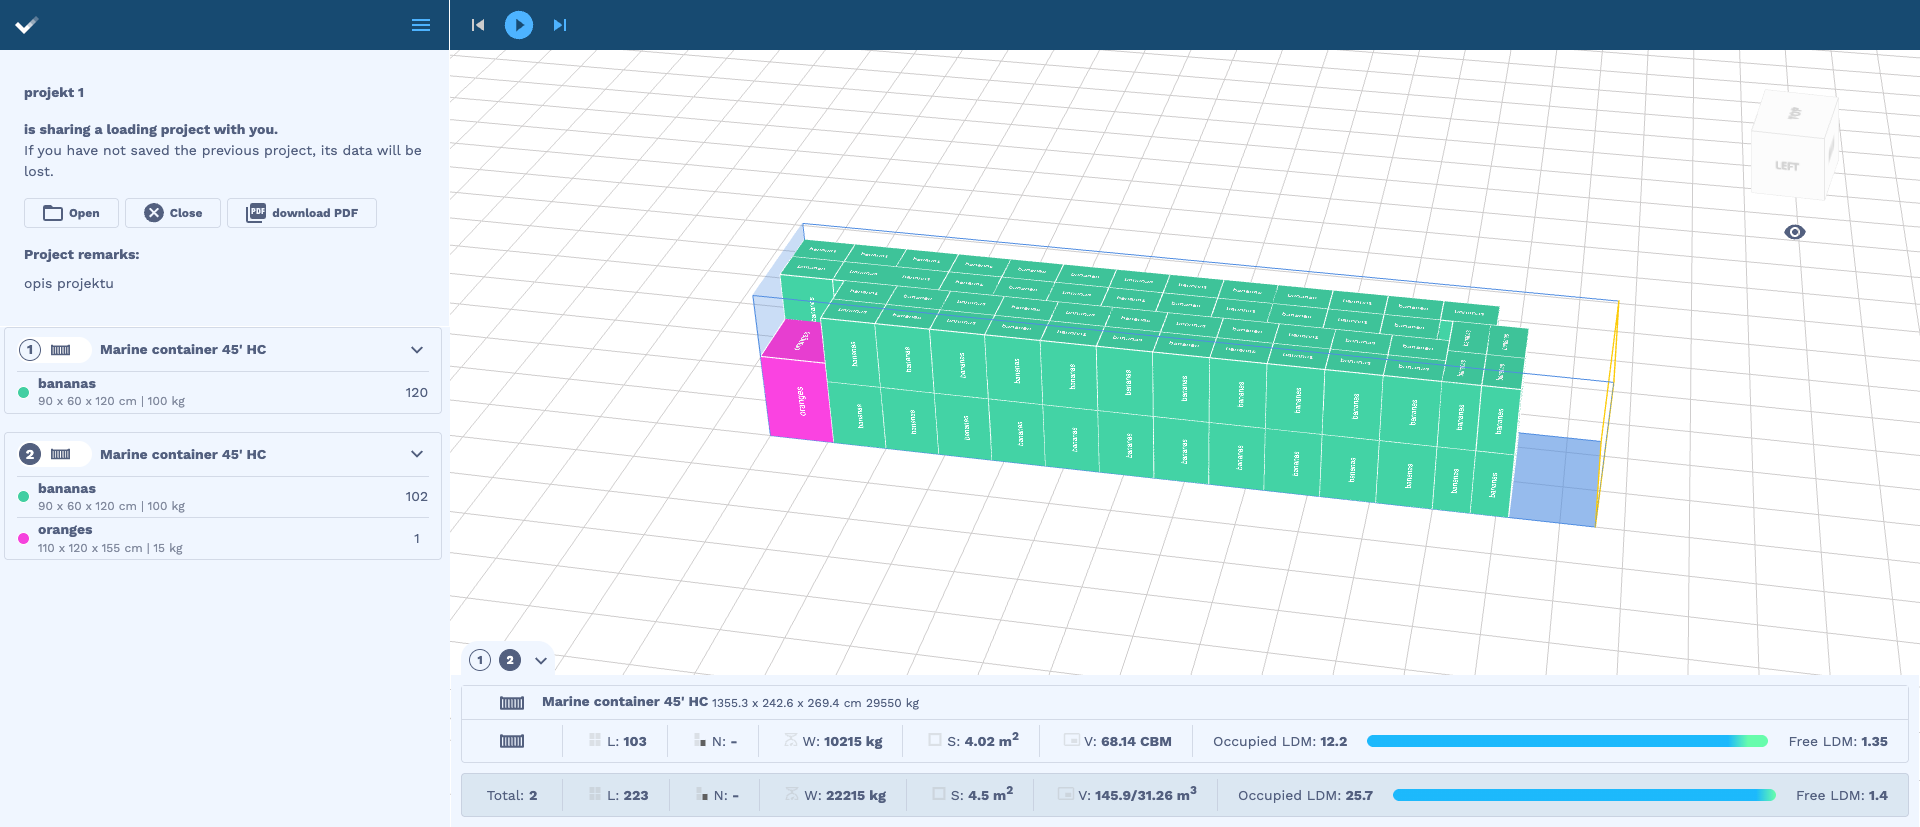Select container number 2 in left panel
Screen dimensions: 1920x827
tap(30, 454)
